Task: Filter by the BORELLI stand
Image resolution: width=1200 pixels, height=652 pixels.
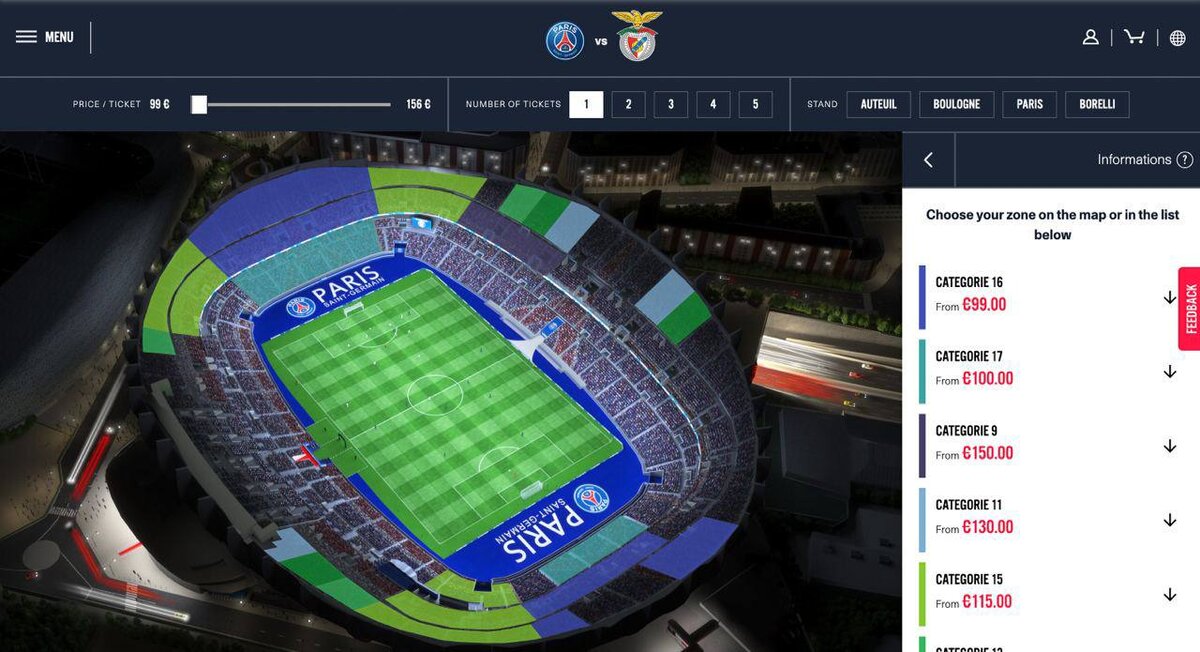Action: click(1097, 104)
